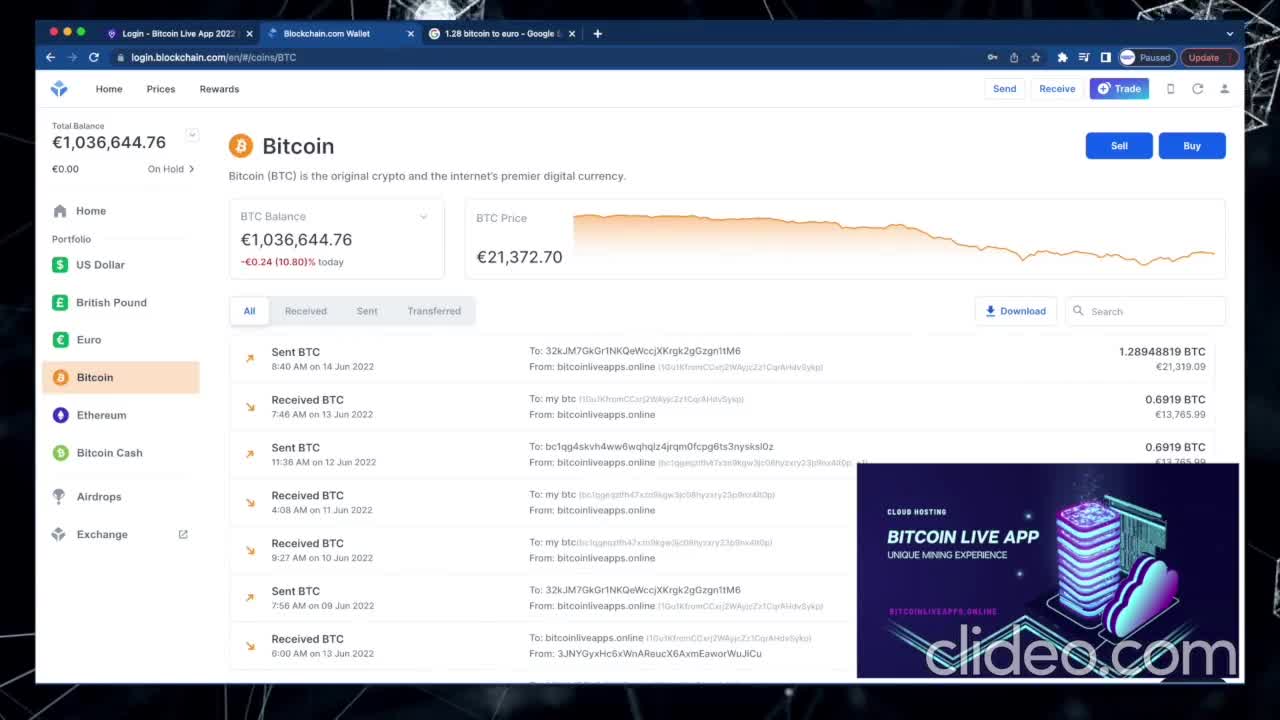The height and width of the screenshot is (720, 1280).
Task: Switch to the 1.28 bitcoin to euro Google tab
Action: click(500, 34)
